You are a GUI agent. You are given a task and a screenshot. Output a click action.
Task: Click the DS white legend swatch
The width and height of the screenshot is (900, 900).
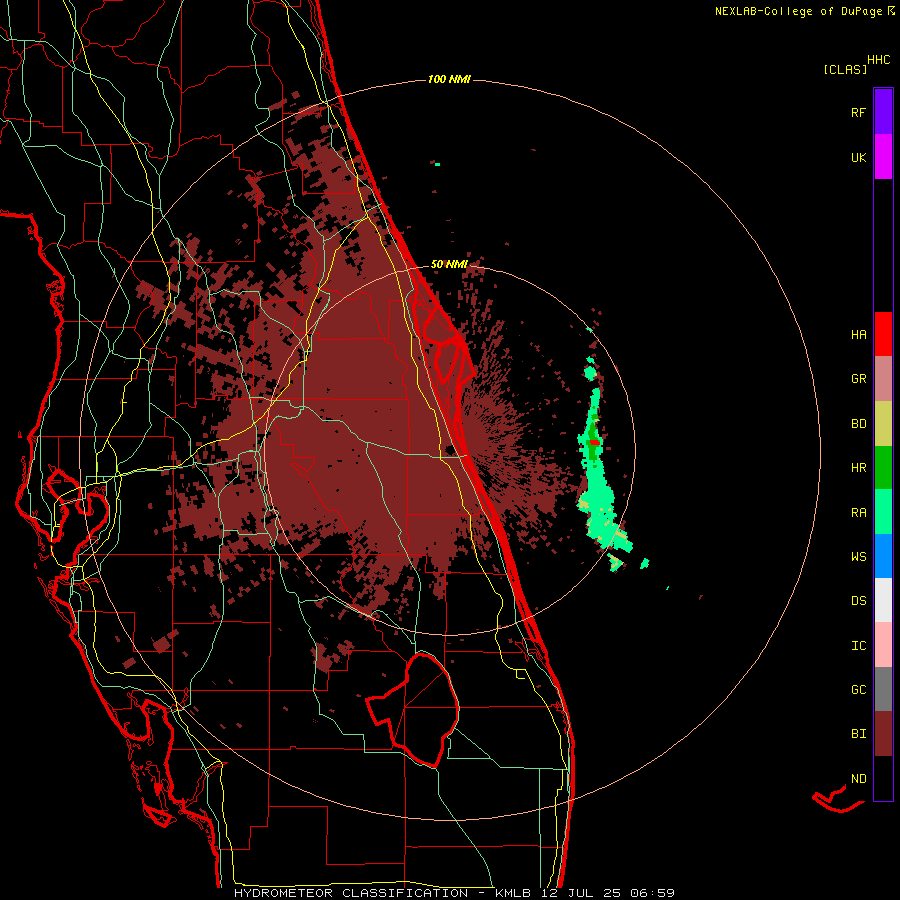click(x=883, y=600)
